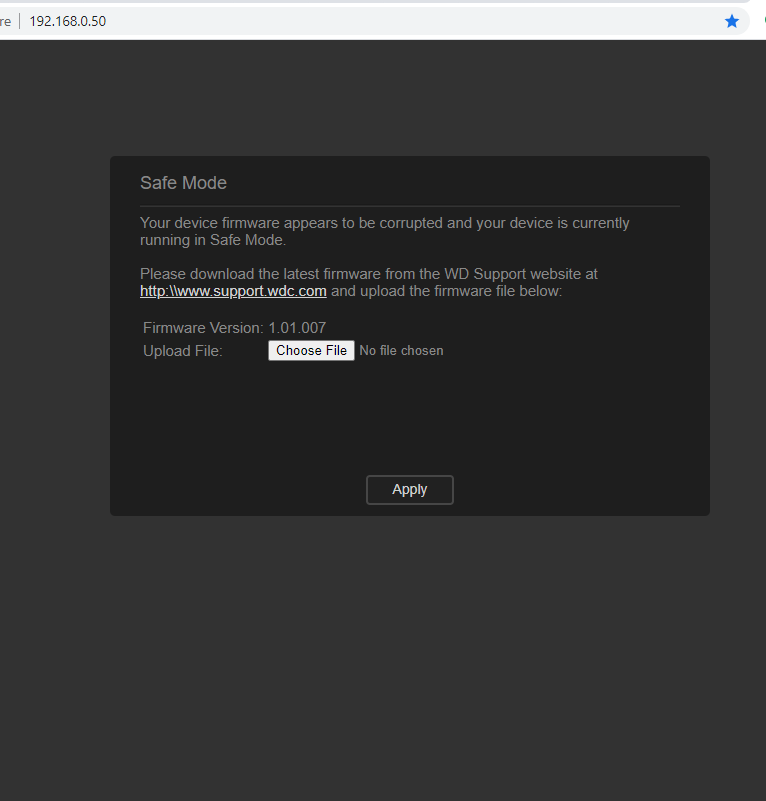Image resolution: width=766 pixels, height=801 pixels.
Task: Click the 'Your device firmware appears to be corrupted' text
Action: (x=291, y=223)
